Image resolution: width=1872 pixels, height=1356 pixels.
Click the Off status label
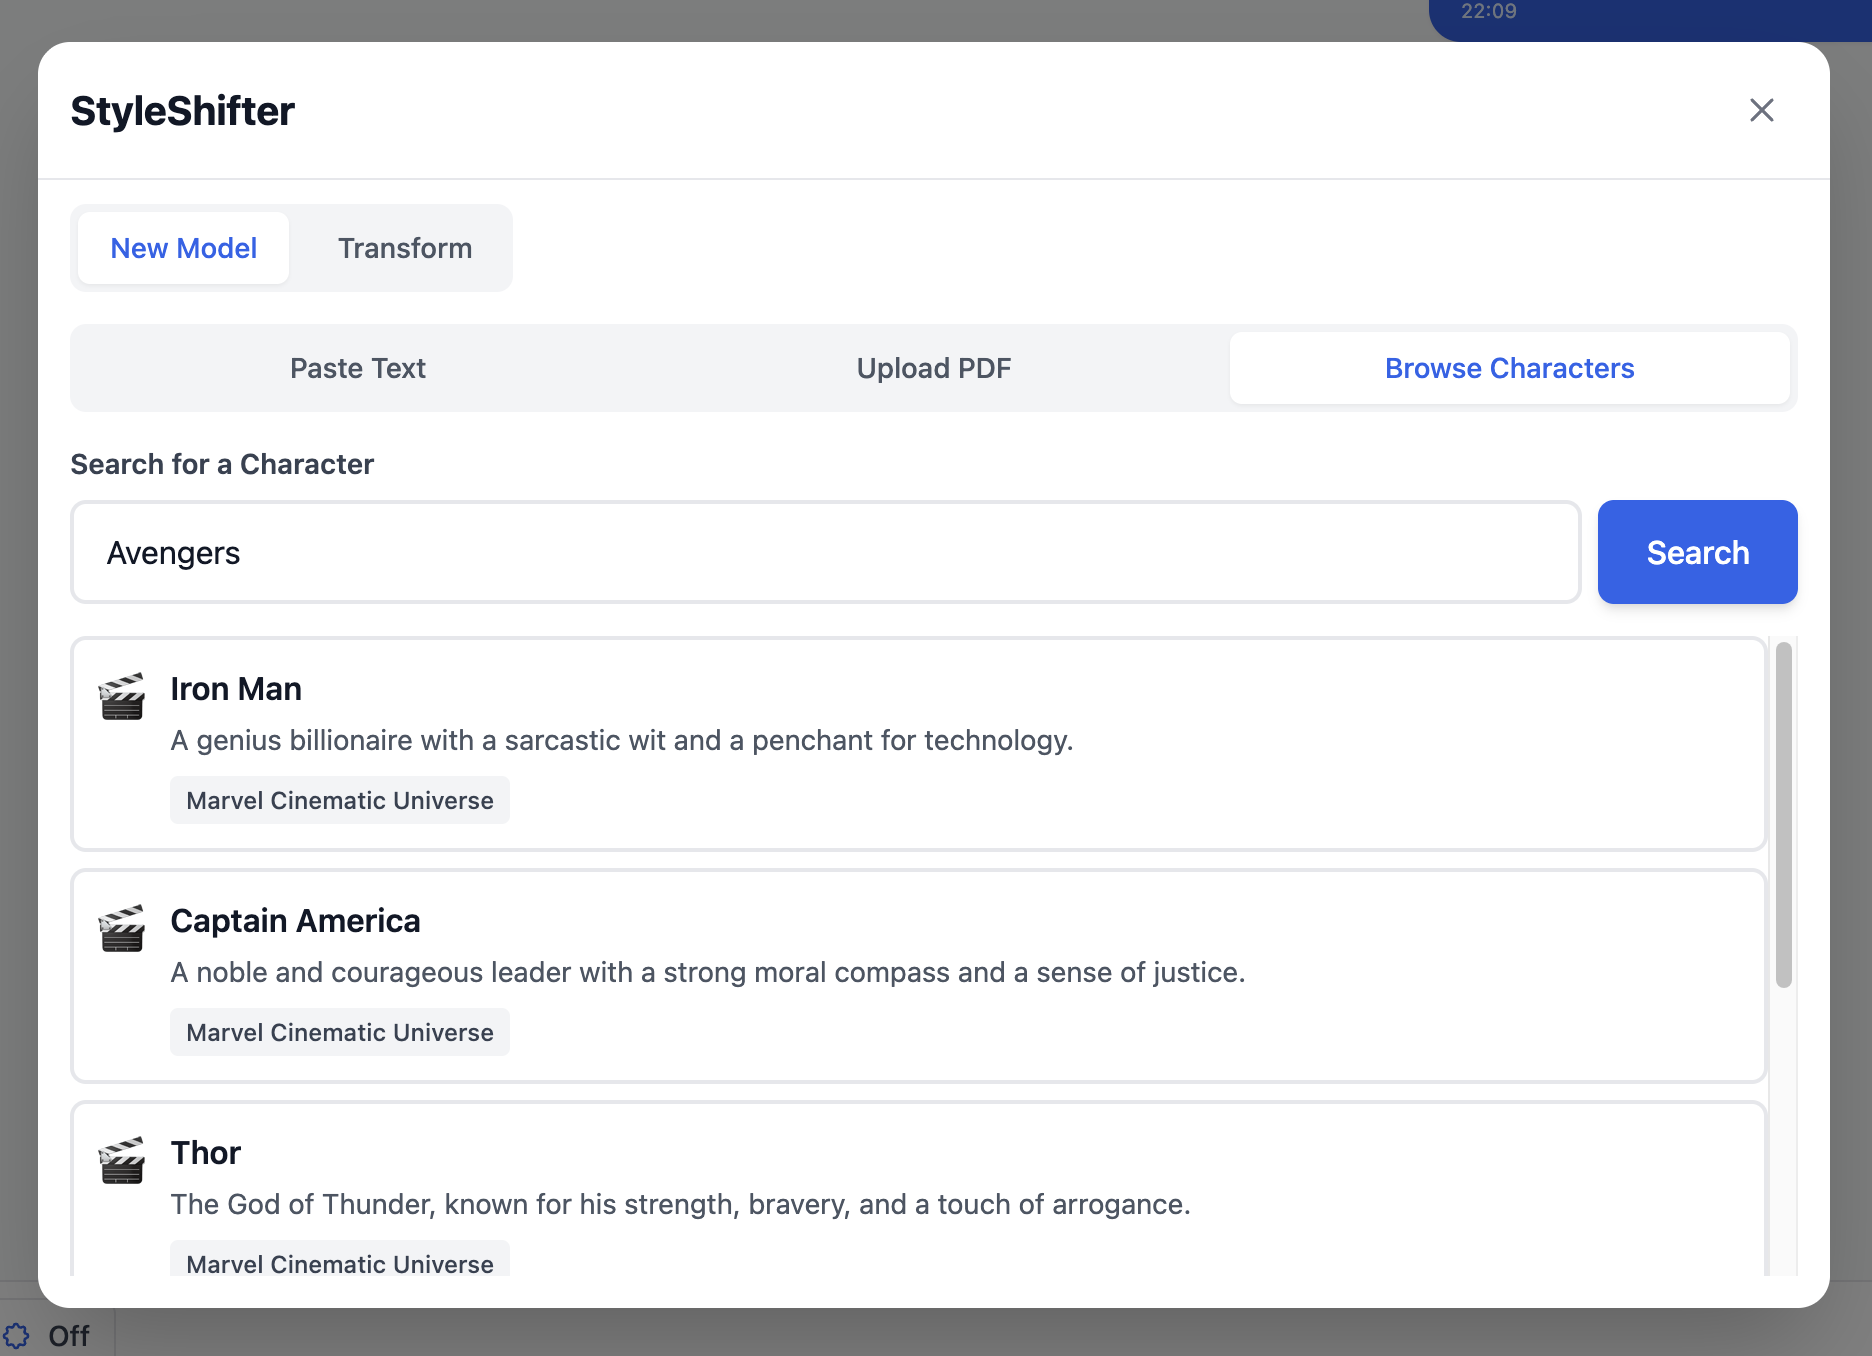click(x=69, y=1336)
